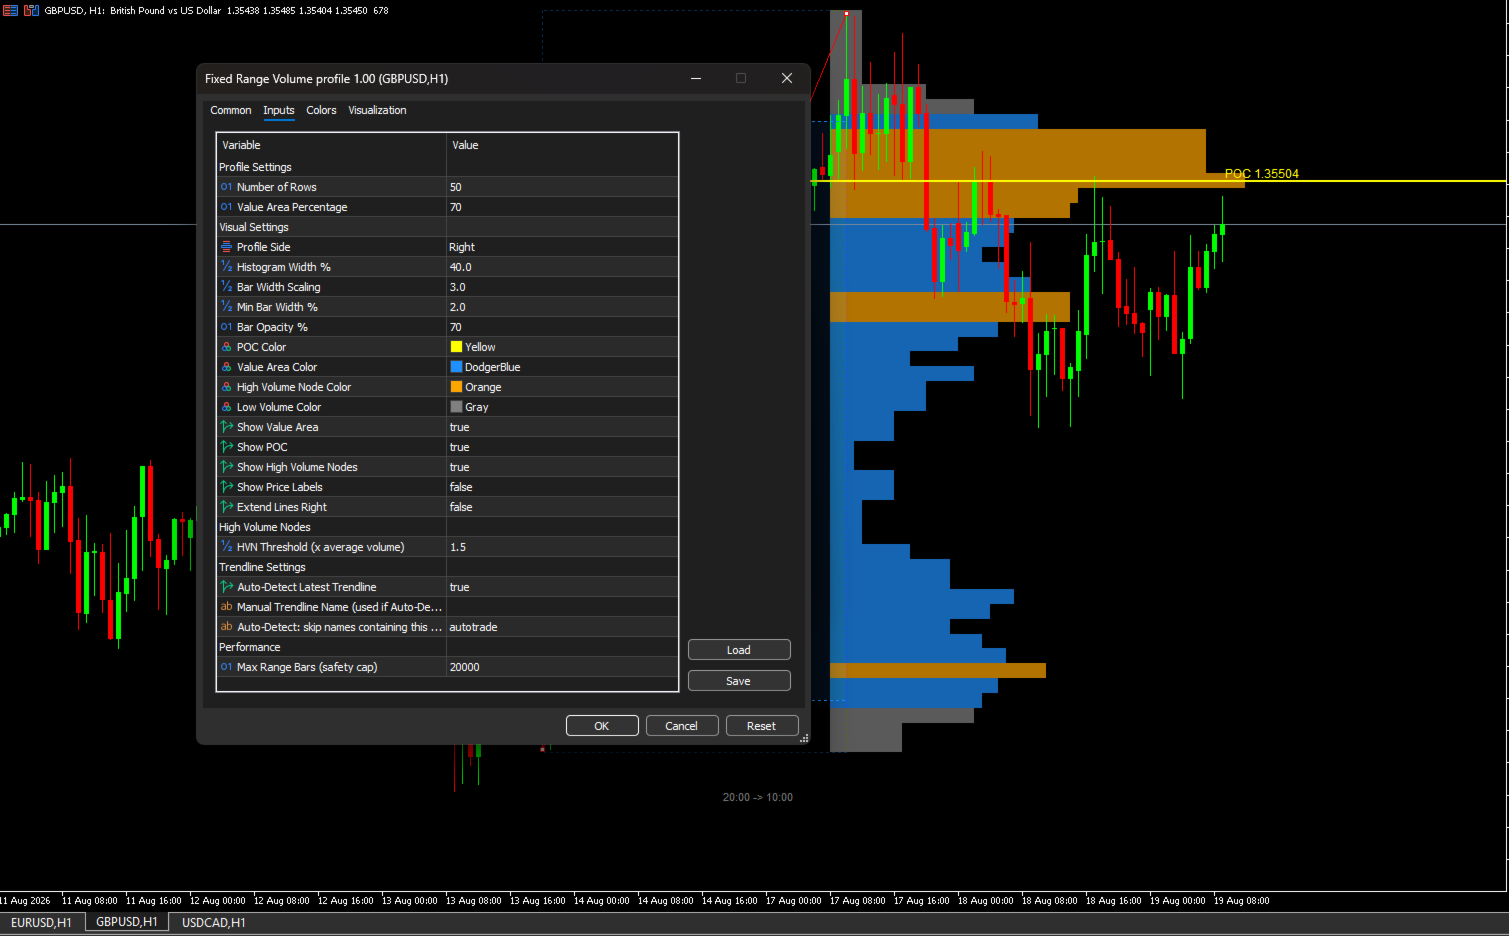Click the Number of Rows integer icon
This screenshot has height=936, width=1509.
[226, 187]
